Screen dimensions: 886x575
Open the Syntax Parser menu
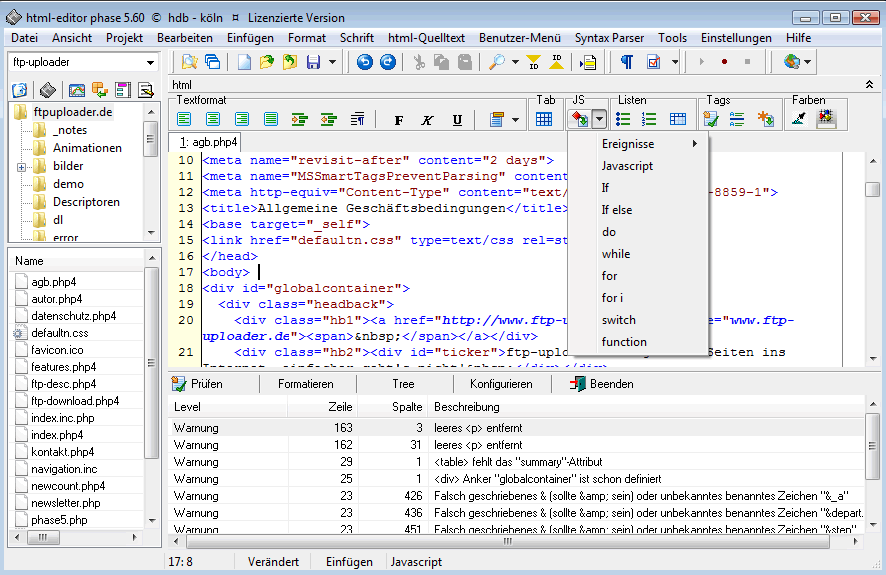(611, 38)
